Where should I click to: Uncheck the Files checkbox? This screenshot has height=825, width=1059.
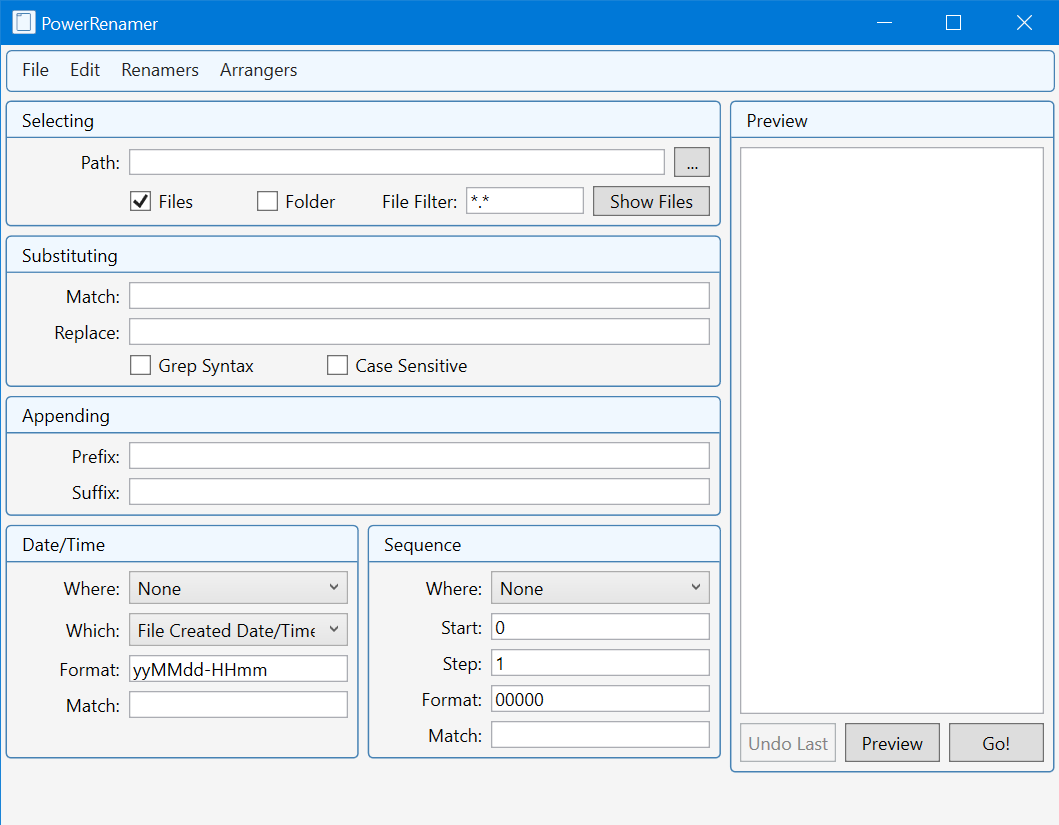140,201
